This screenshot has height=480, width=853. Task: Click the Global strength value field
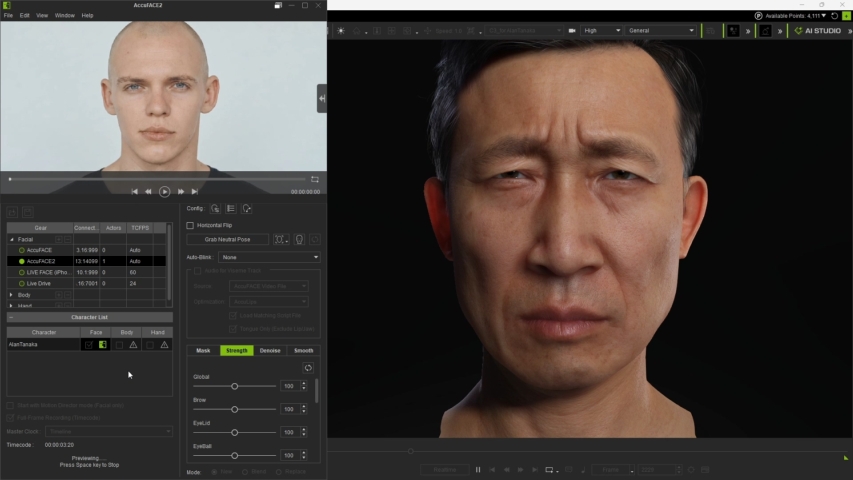pos(289,386)
